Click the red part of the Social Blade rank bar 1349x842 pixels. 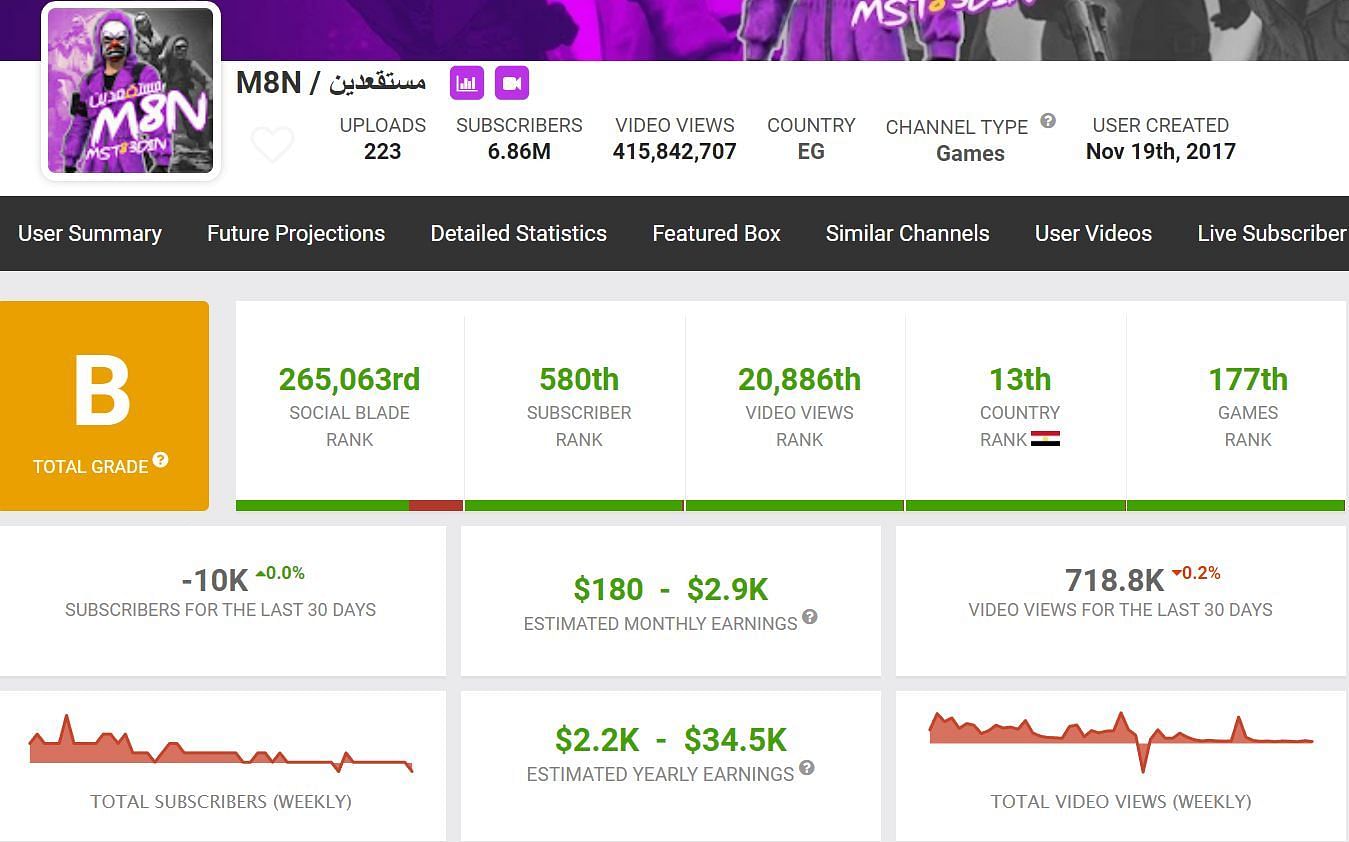tap(436, 506)
